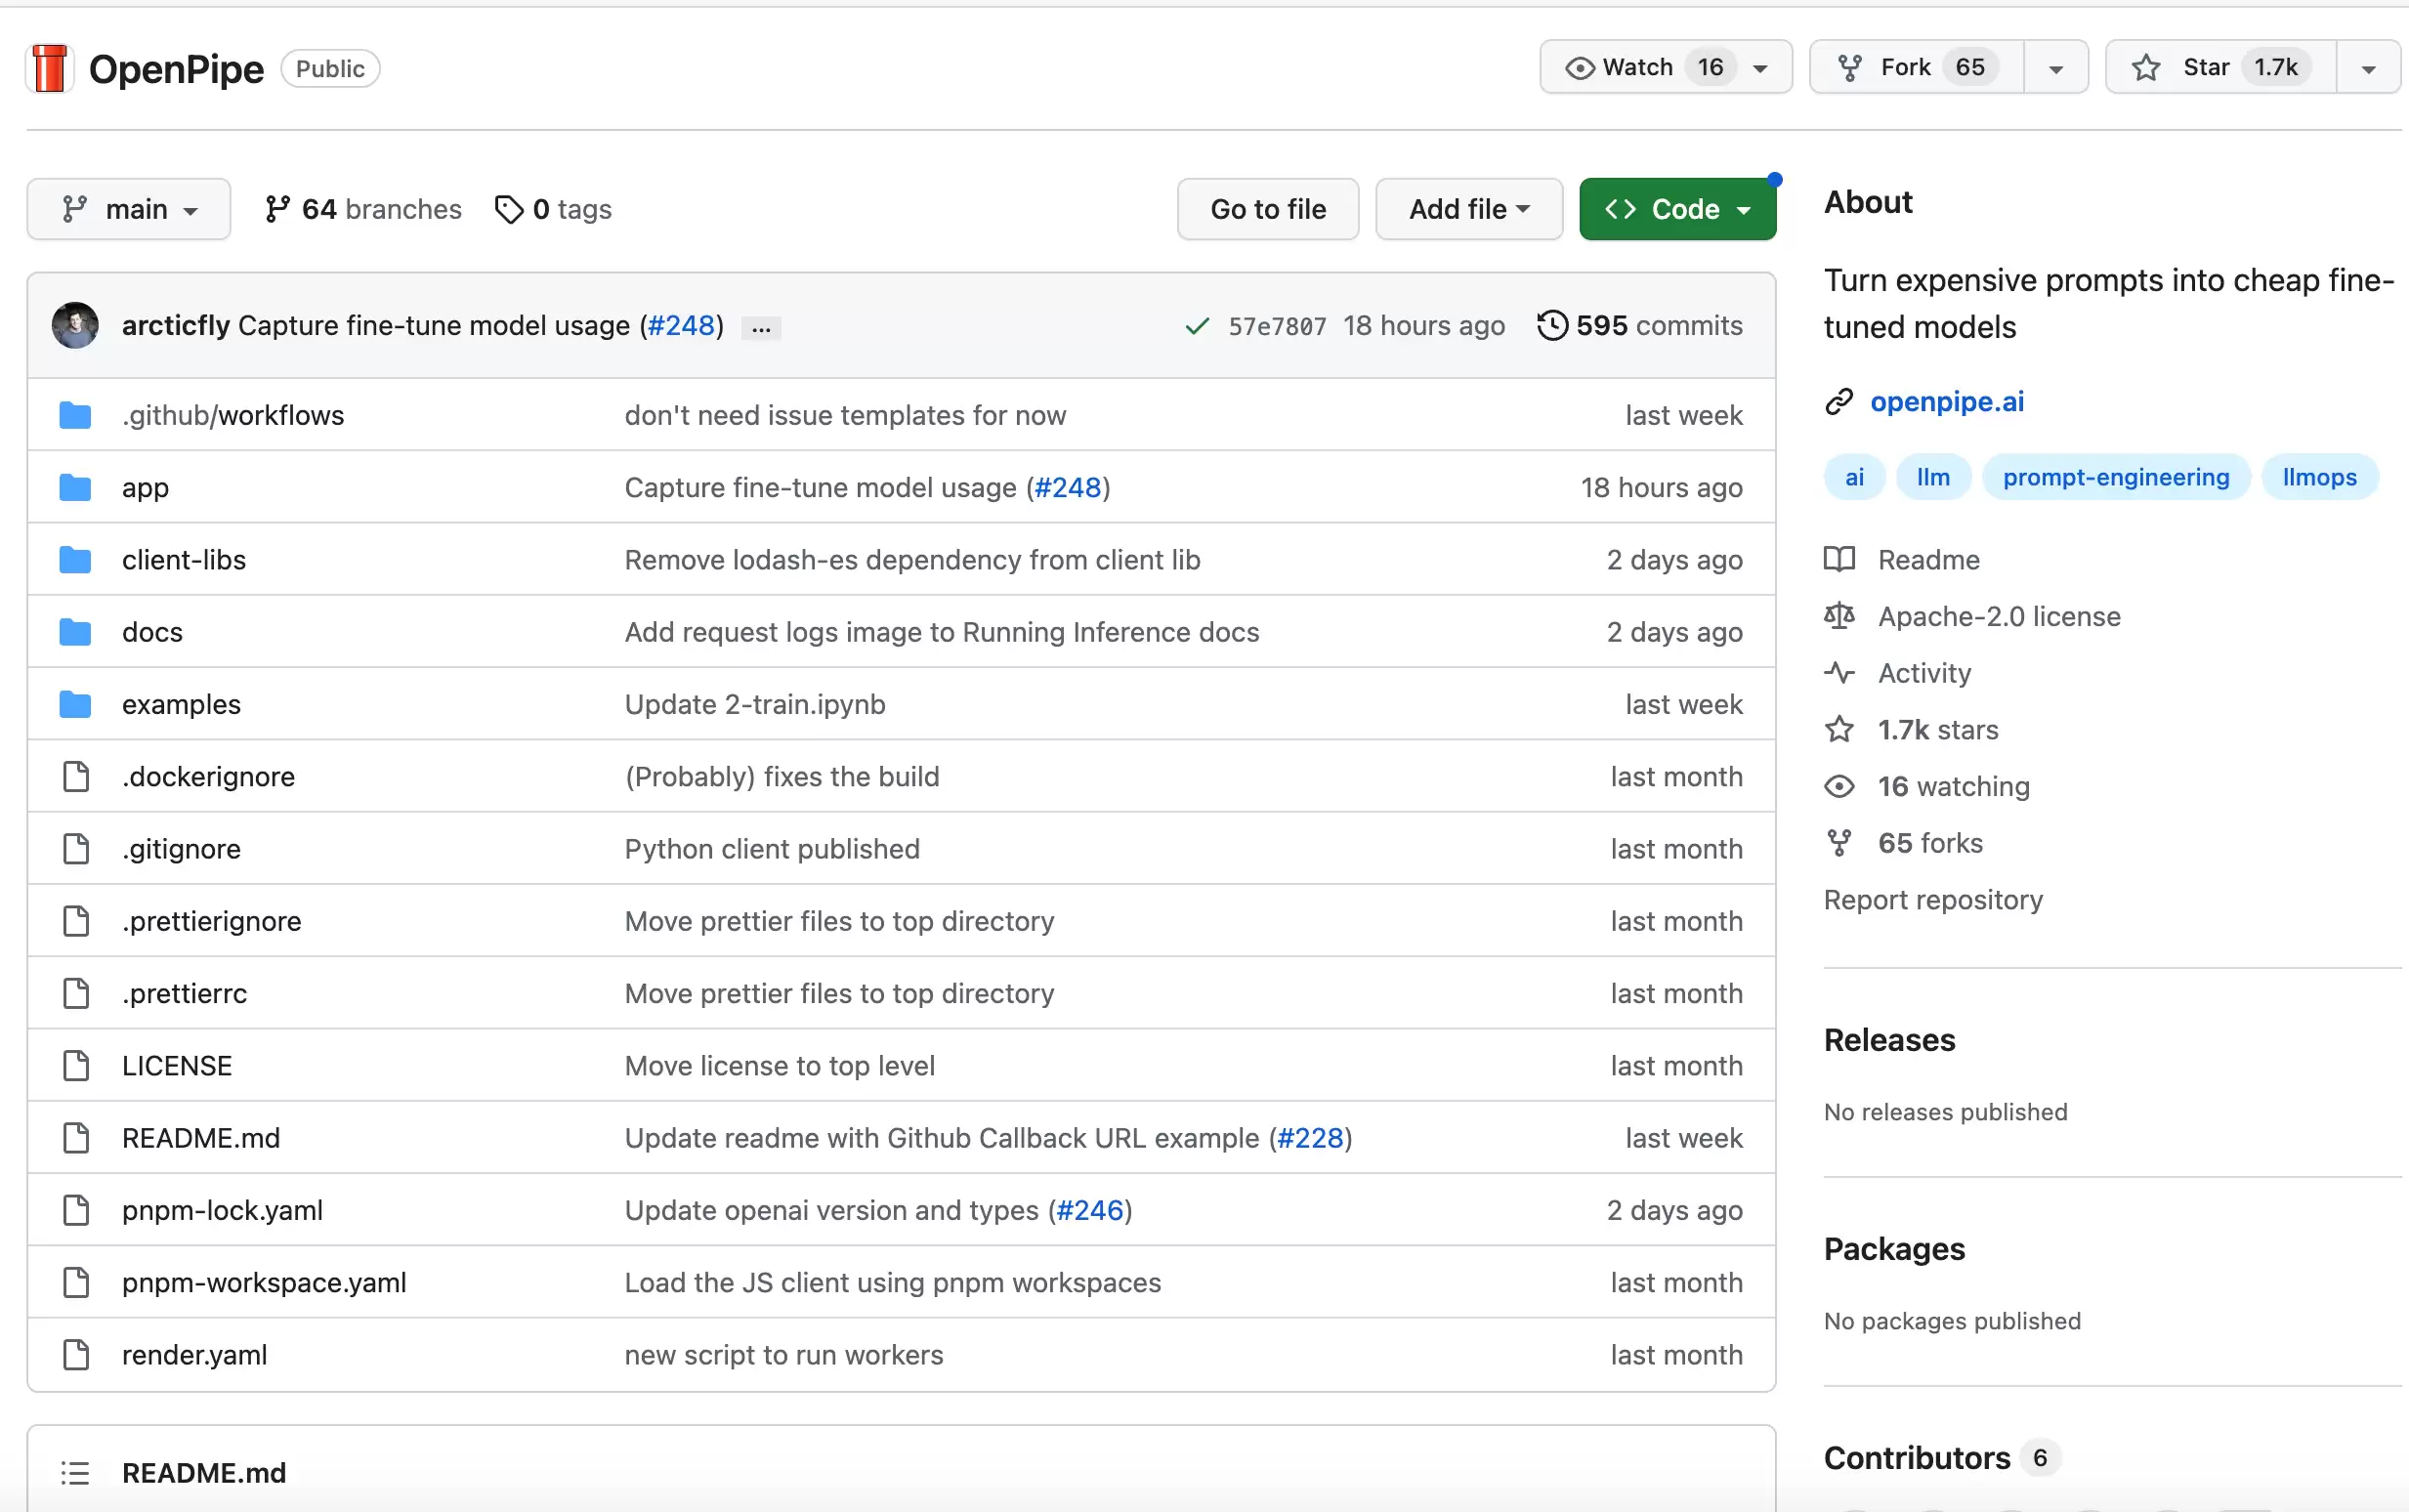Viewport: 2409px width, 1512px height.
Task: Expand the commit message ellipsis
Action: [x=761, y=328]
